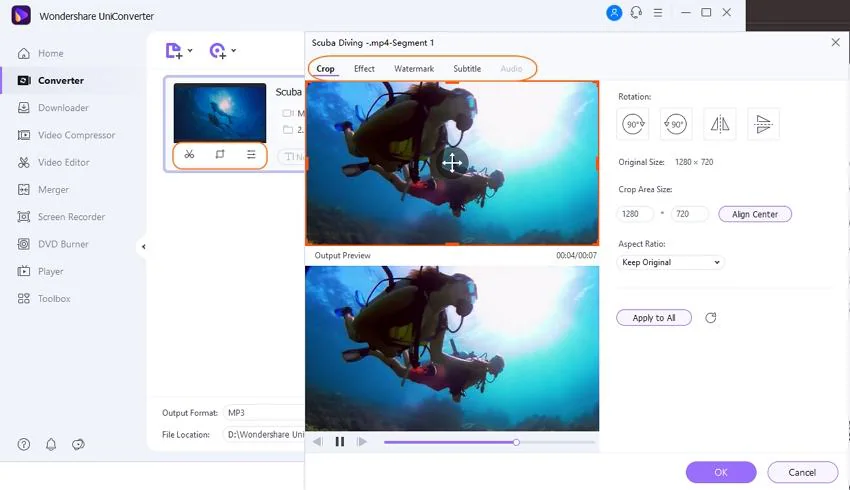The image size is (850, 490).
Task: Click the File Location path field
Action: click(x=263, y=435)
